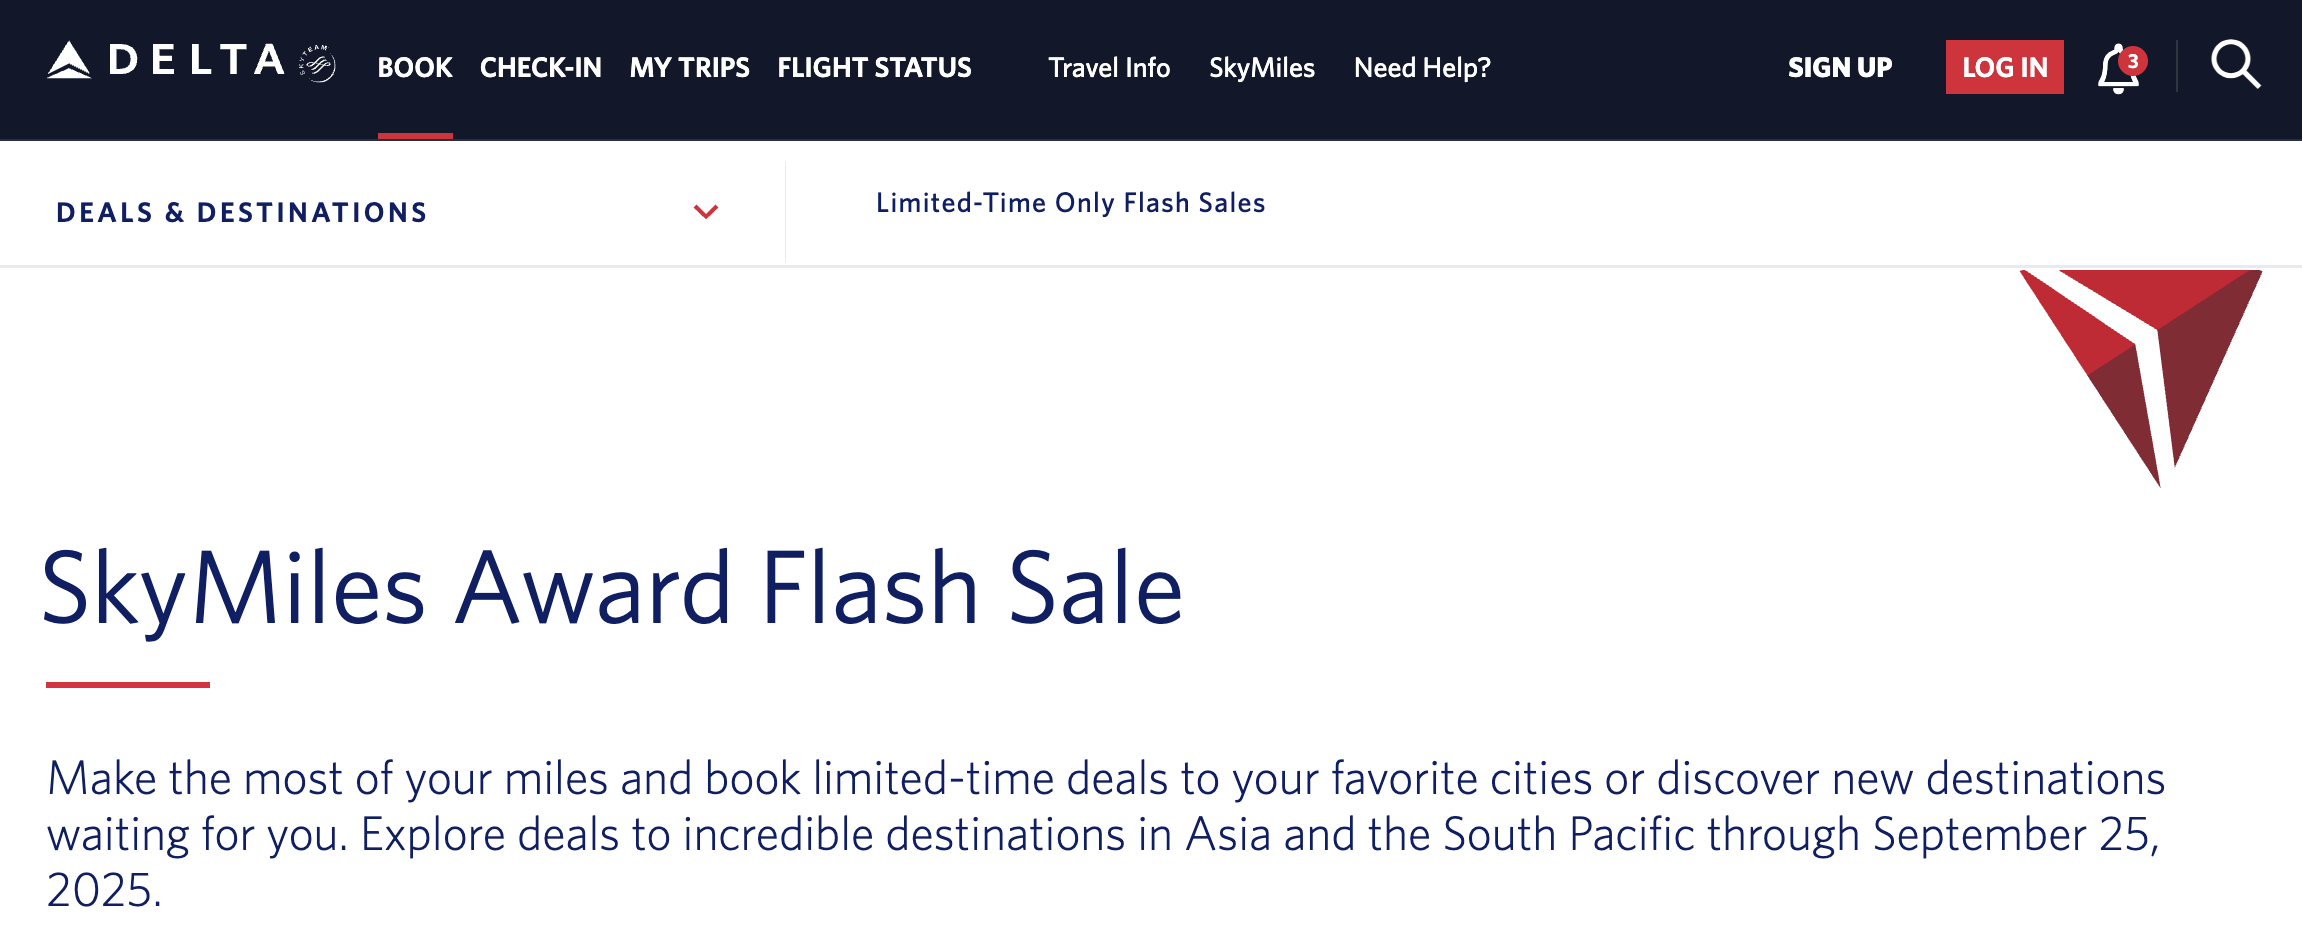Open site search with the magnifier icon
The height and width of the screenshot is (936, 2302).
[2235, 66]
